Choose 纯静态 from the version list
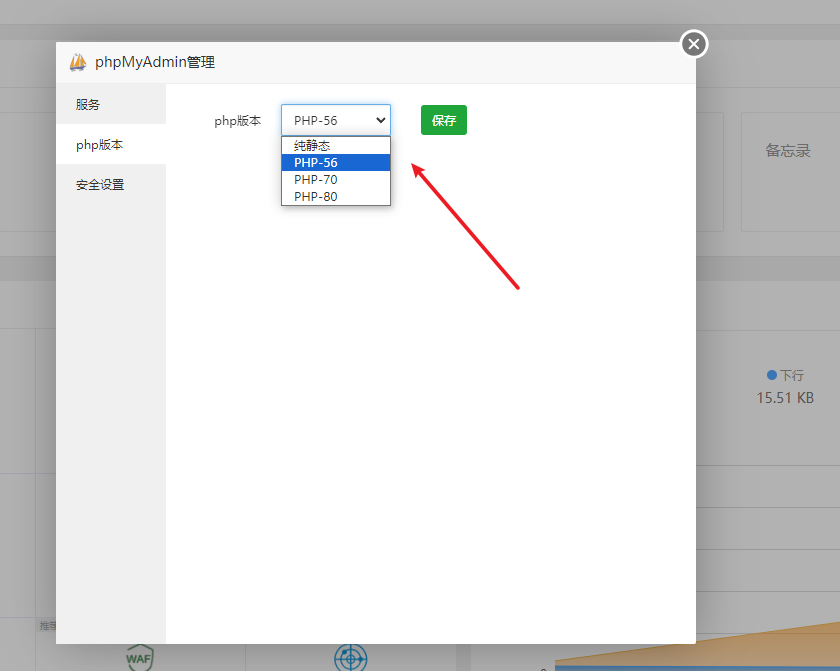840x671 pixels. click(x=336, y=146)
